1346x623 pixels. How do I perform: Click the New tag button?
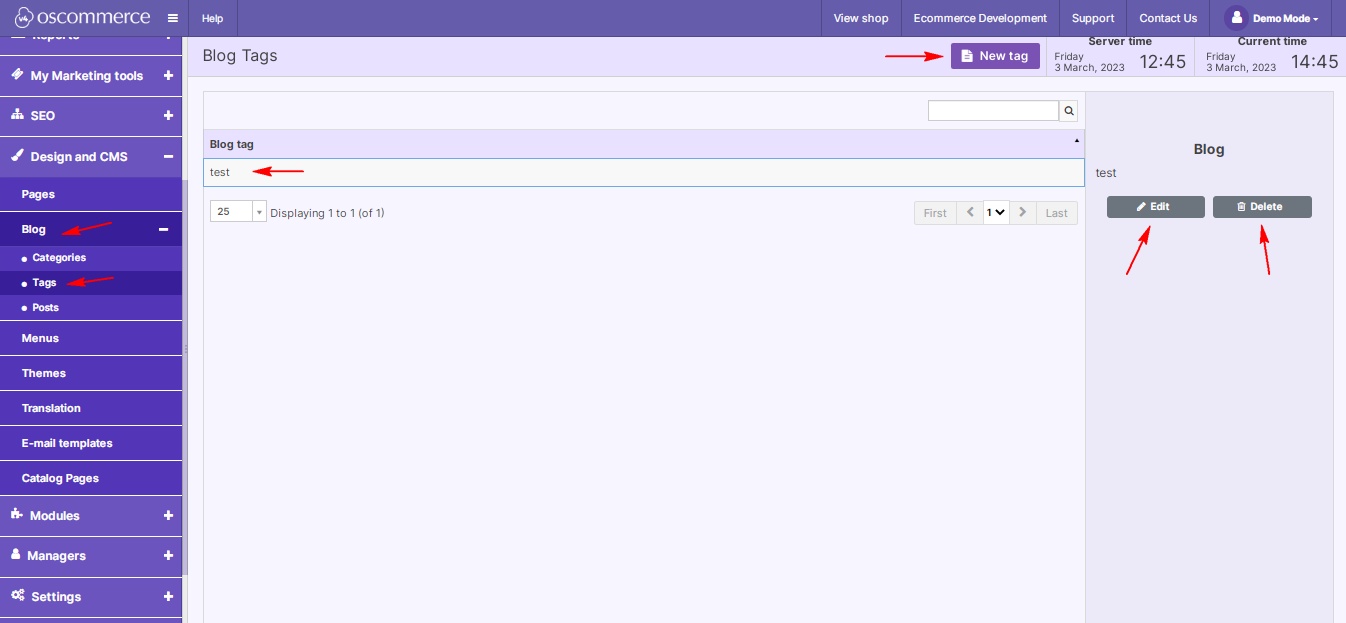click(x=995, y=56)
